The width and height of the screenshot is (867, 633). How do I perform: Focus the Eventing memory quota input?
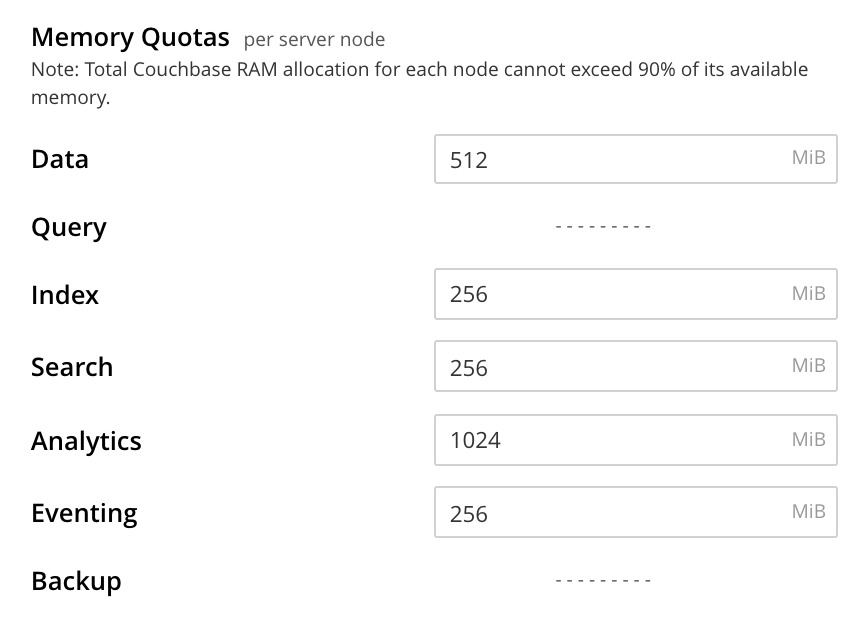click(x=610, y=513)
